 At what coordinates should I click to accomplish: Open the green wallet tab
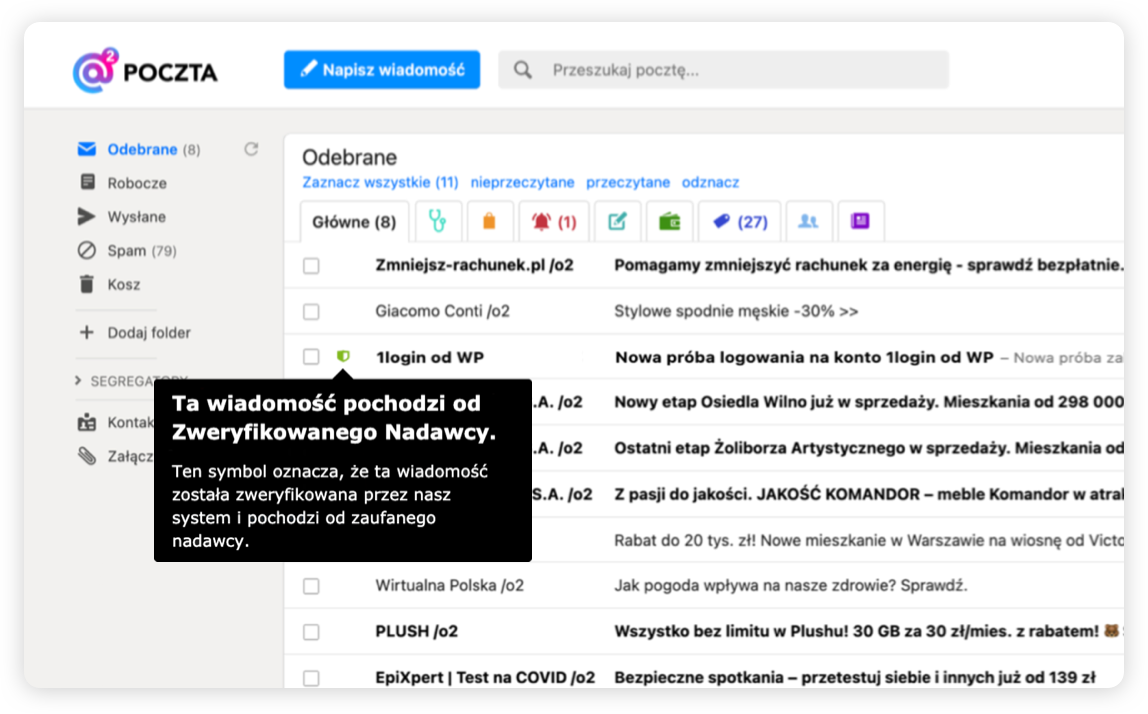669,221
